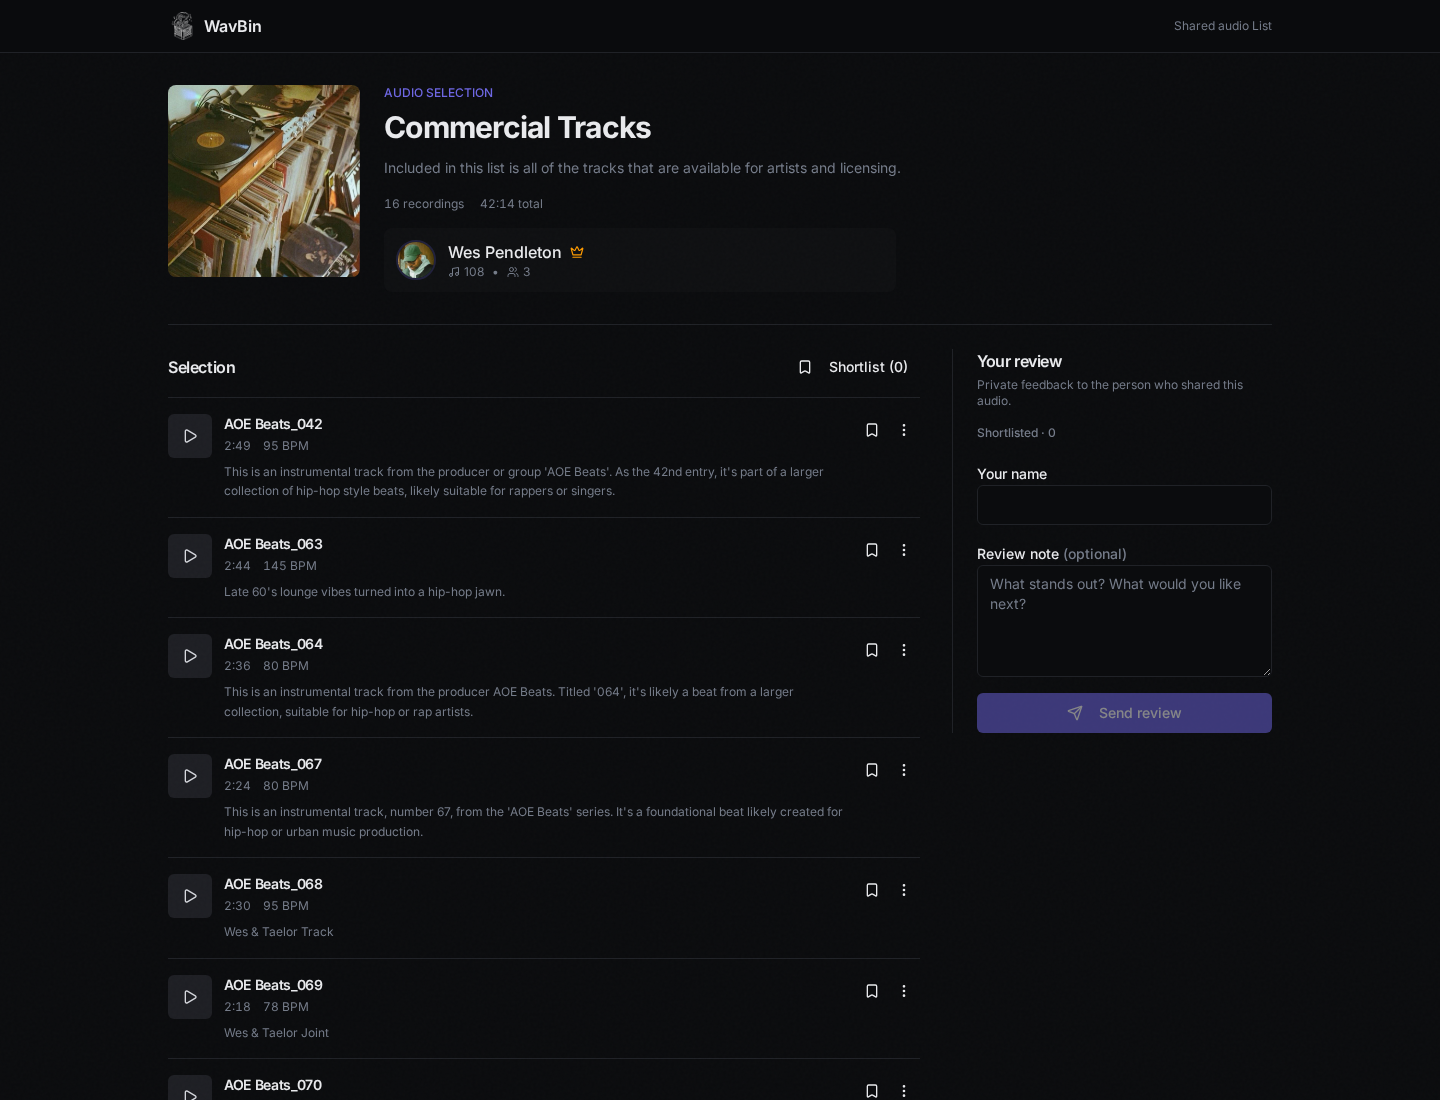This screenshot has height=1100, width=1440.
Task: Select the 'Wes & Taelor Joint' description
Action: tap(276, 1033)
